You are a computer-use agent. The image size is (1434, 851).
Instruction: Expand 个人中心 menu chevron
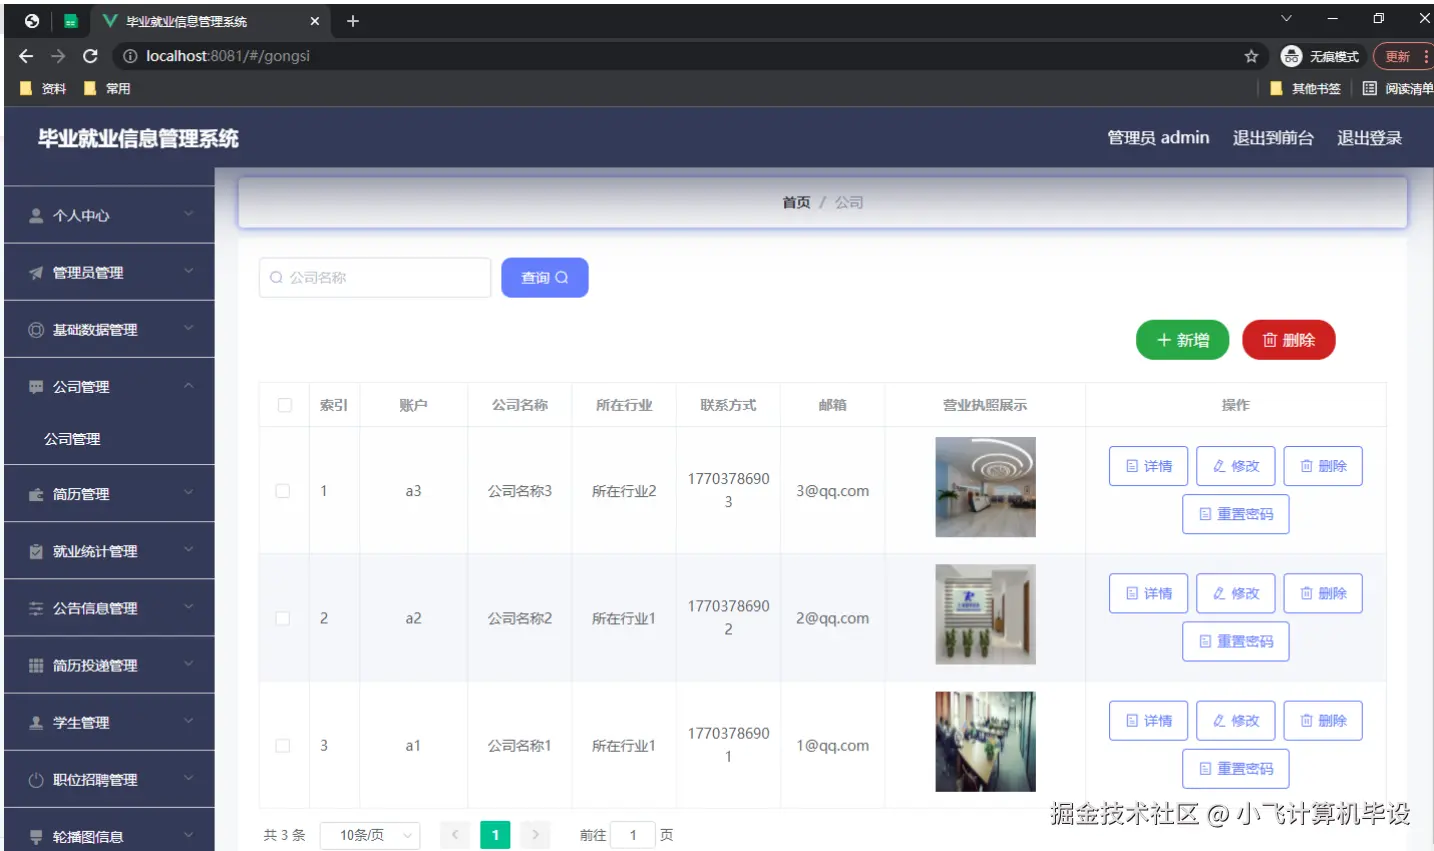(189, 214)
